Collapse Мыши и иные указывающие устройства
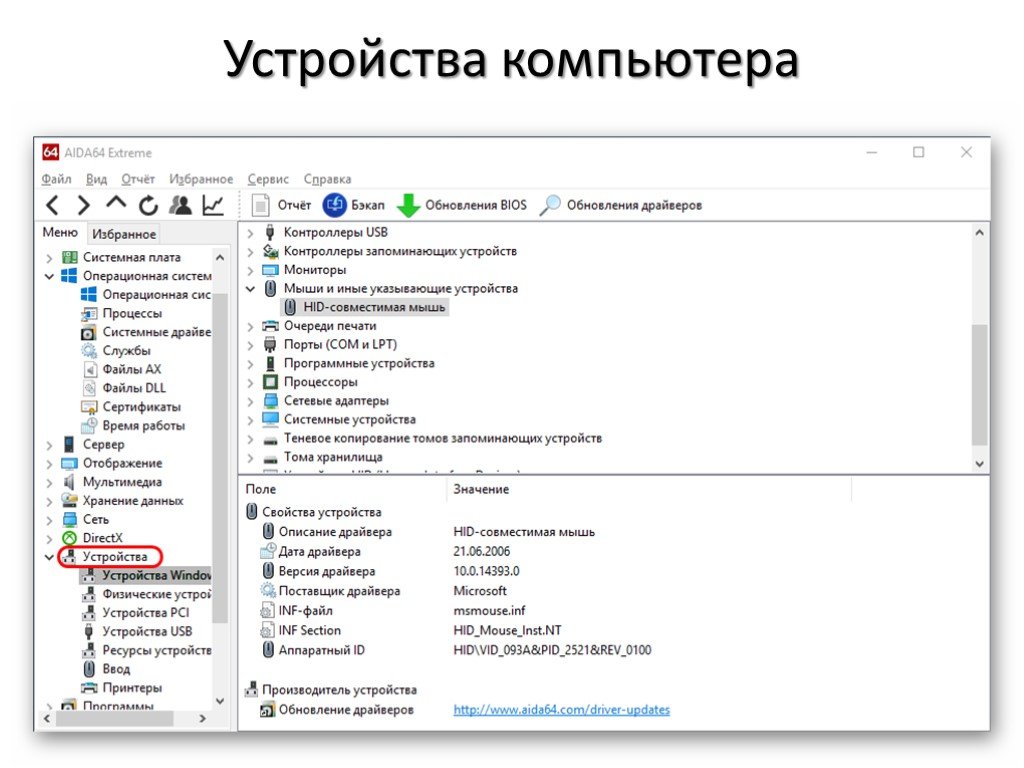The height and width of the screenshot is (768, 1024). 250,289
